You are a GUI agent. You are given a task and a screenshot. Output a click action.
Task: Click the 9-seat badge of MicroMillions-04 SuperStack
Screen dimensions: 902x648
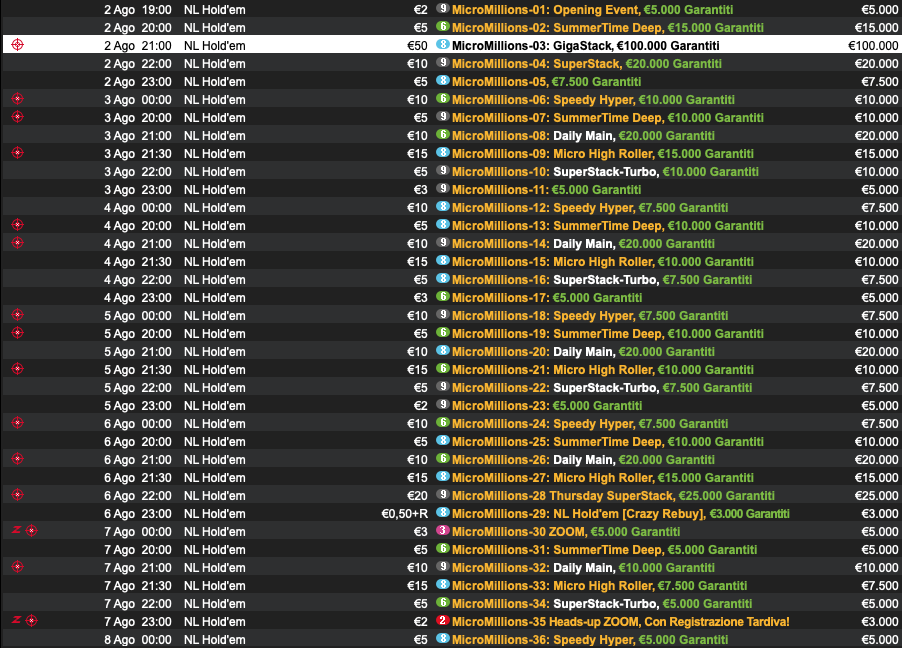(x=442, y=63)
